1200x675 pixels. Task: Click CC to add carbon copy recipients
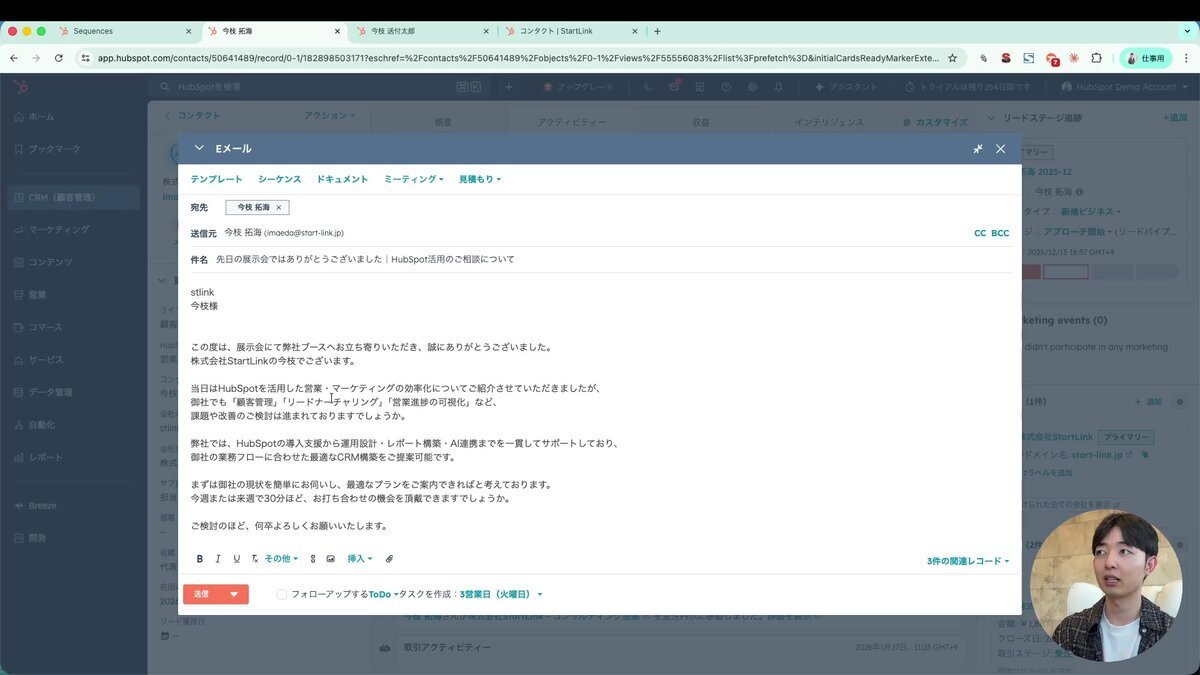click(979, 232)
